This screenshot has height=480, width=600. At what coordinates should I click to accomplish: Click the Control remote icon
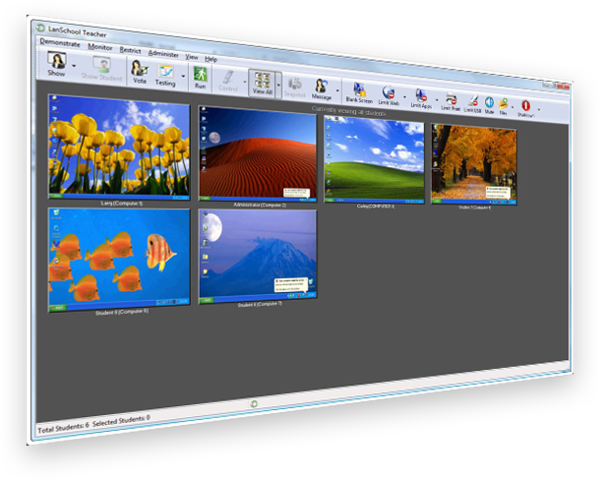228,77
